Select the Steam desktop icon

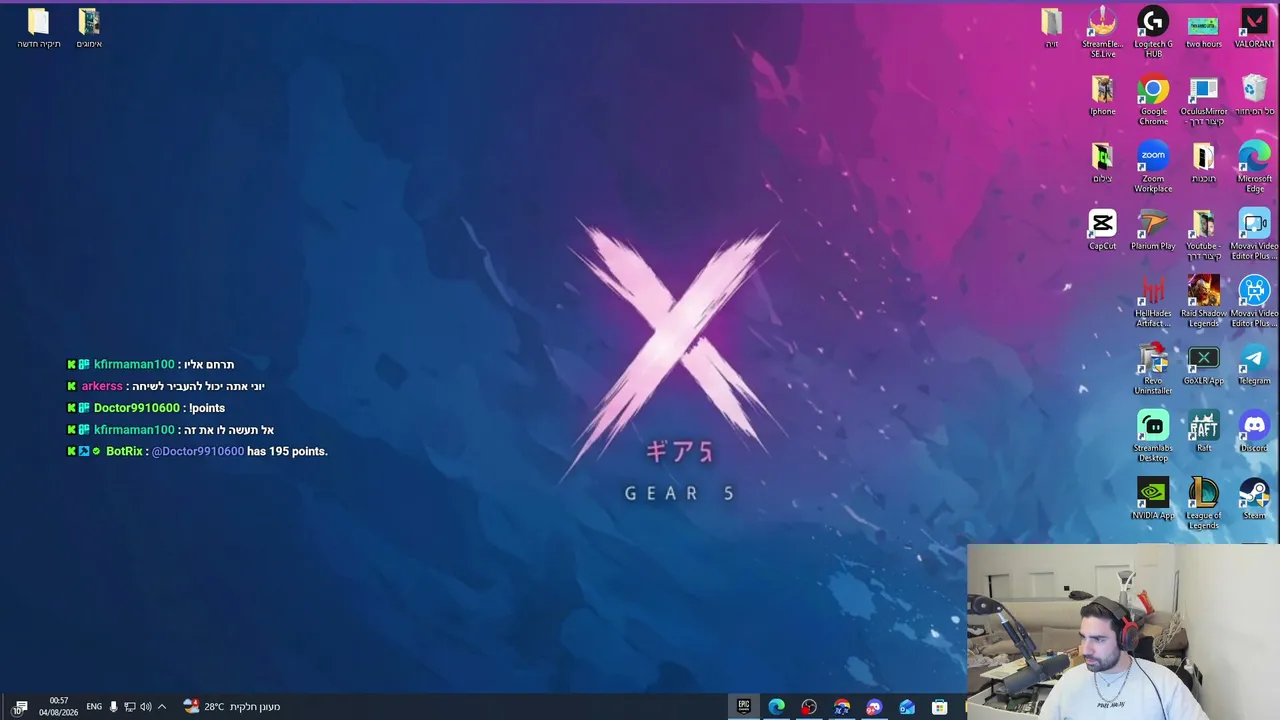[1254, 499]
